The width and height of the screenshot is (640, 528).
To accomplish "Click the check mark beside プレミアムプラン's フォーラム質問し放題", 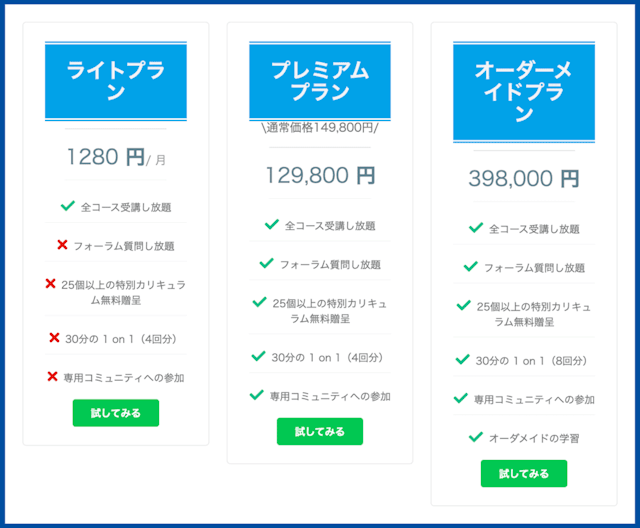I will [267, 263].
